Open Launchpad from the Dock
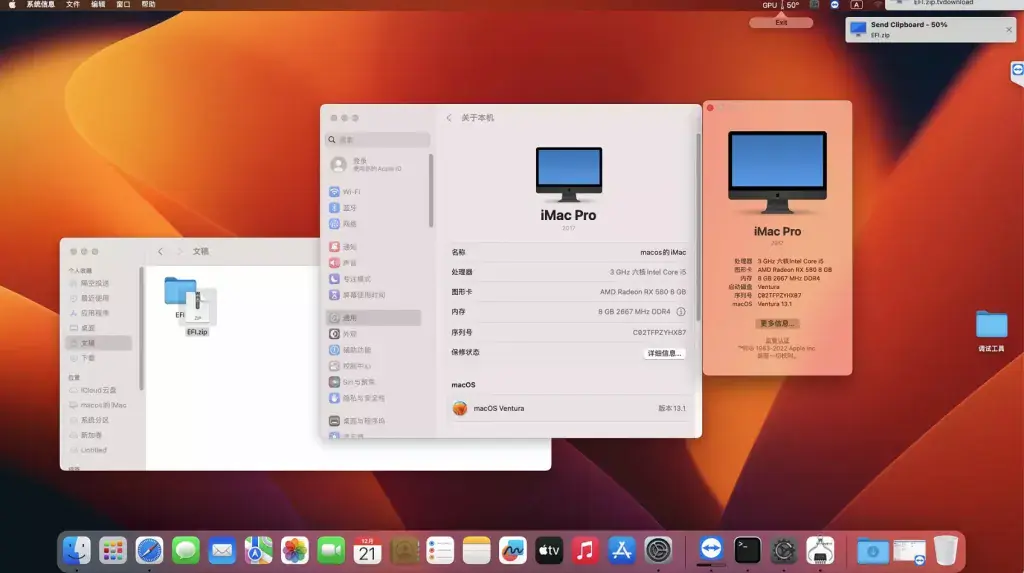This screenshot has height=573, width=1024. (113, 550)
